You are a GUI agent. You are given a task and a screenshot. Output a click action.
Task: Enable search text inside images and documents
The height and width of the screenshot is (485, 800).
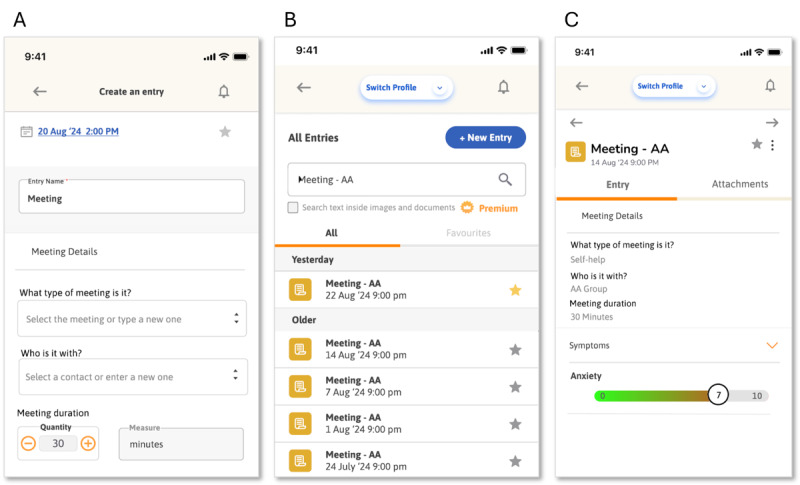click(293, 208)
